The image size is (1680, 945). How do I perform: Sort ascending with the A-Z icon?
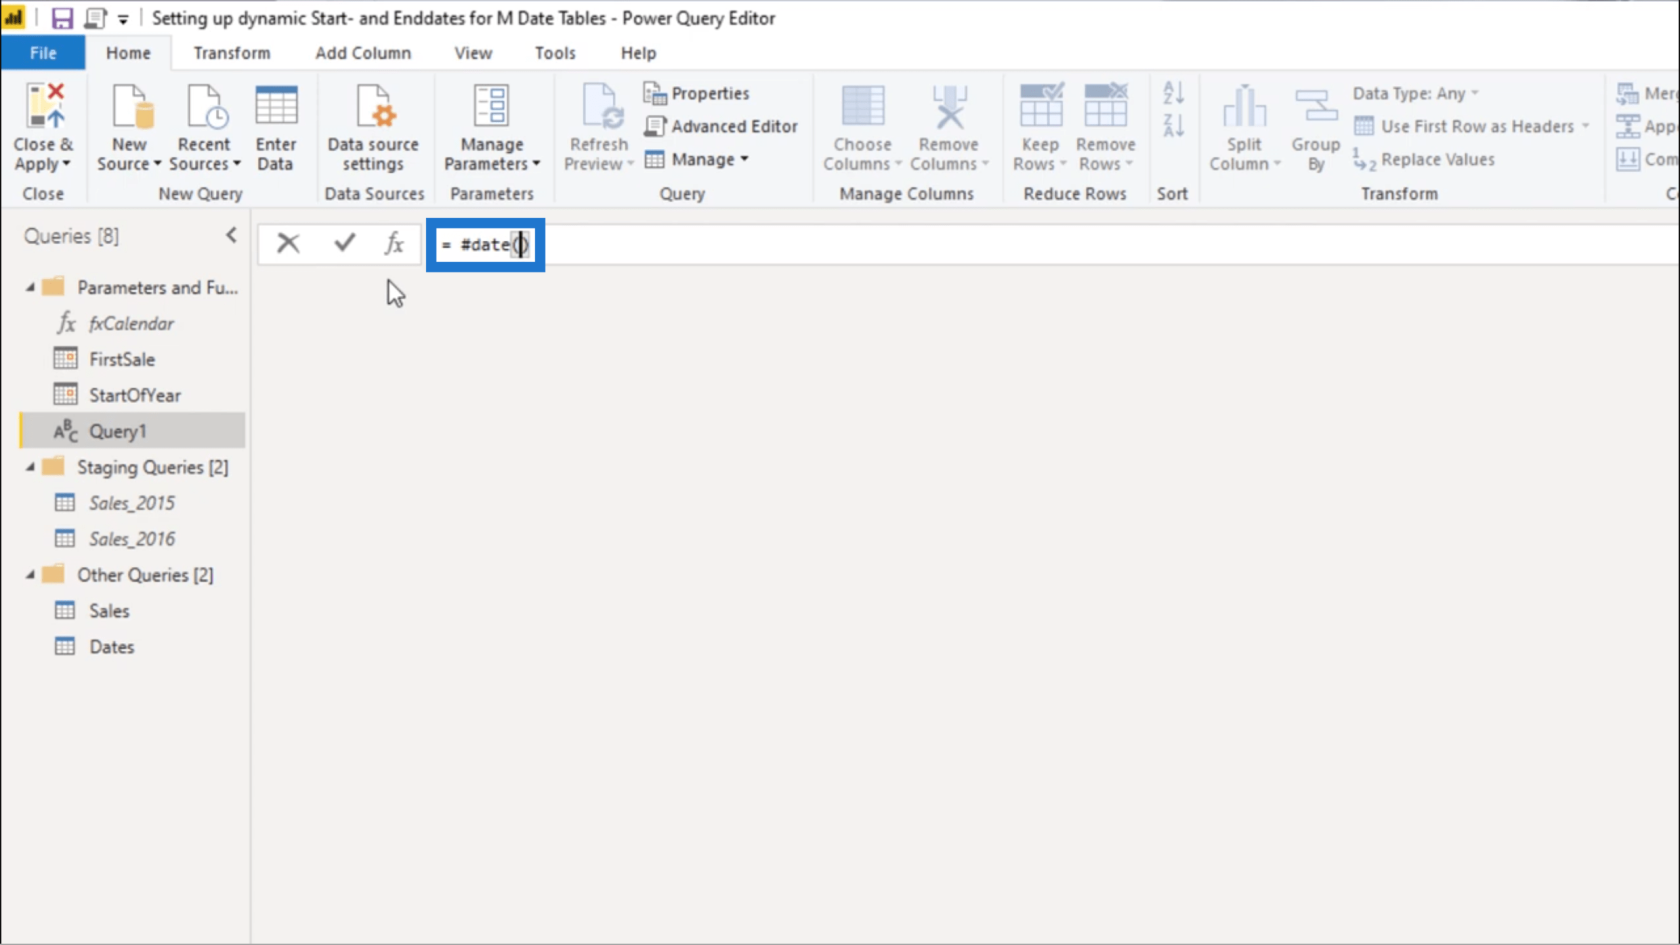[x=1173, y=93]
